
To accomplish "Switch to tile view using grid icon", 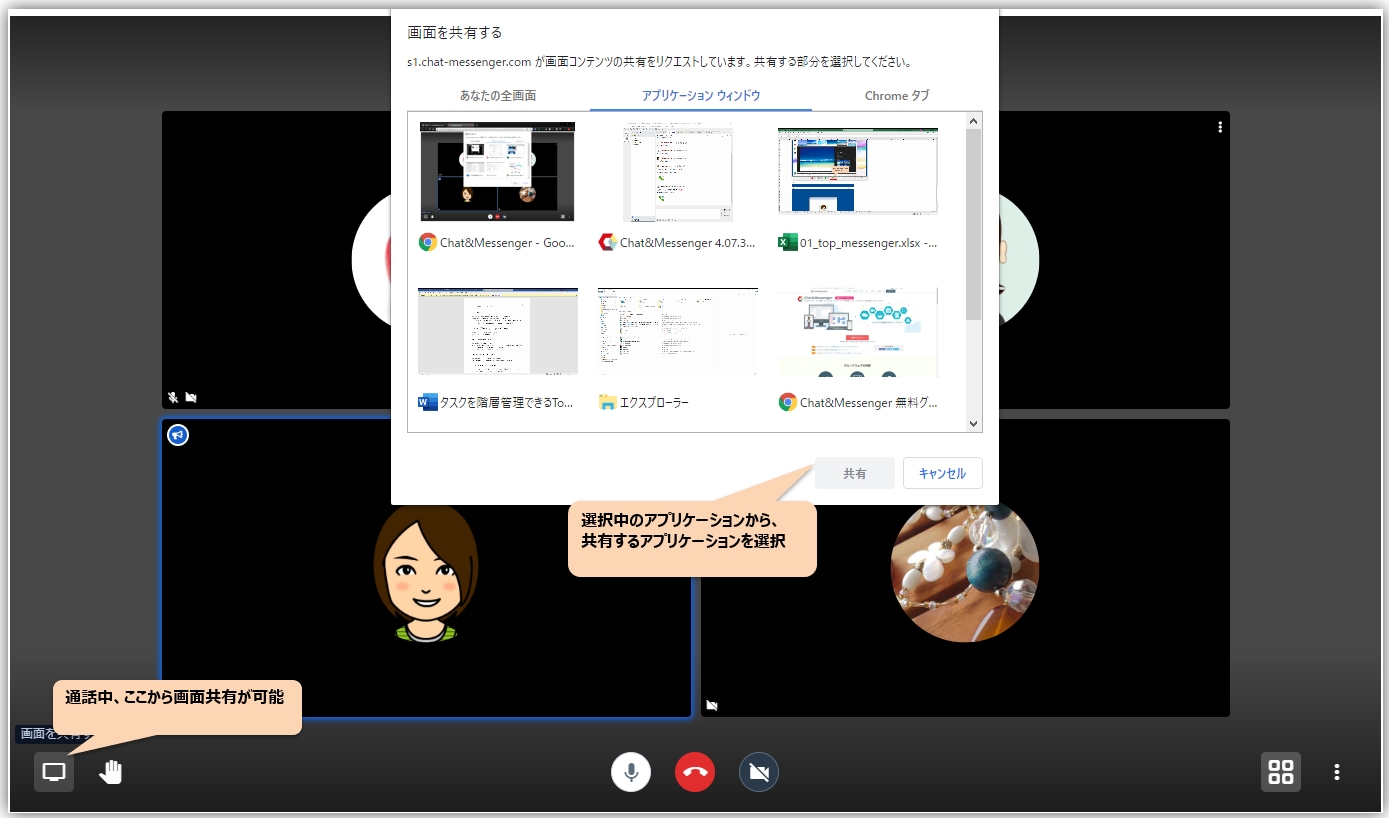I will coord(1281,772).
